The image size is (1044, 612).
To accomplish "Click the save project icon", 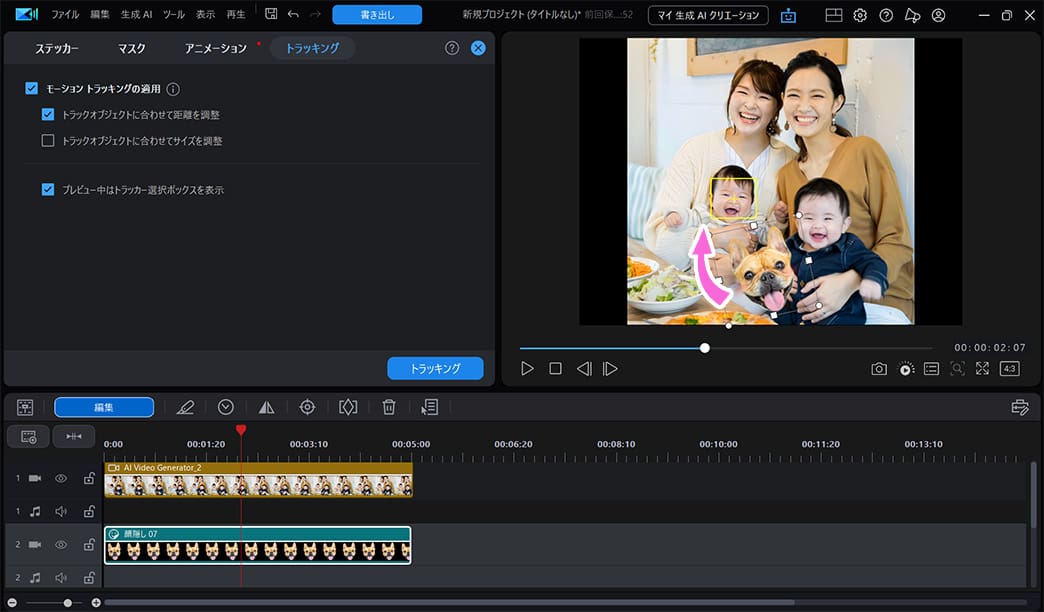I will point(271,15).
